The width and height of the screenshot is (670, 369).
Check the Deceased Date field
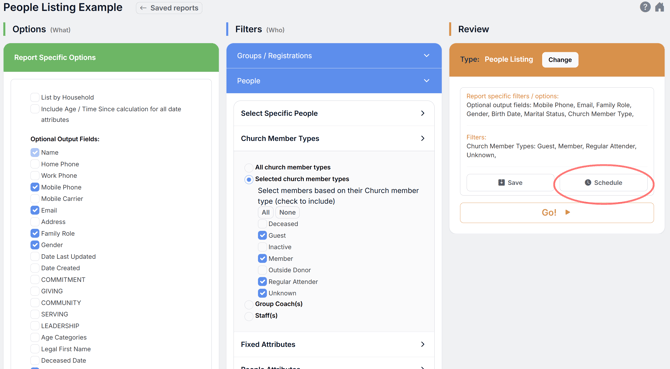click(x=35, y=360)
